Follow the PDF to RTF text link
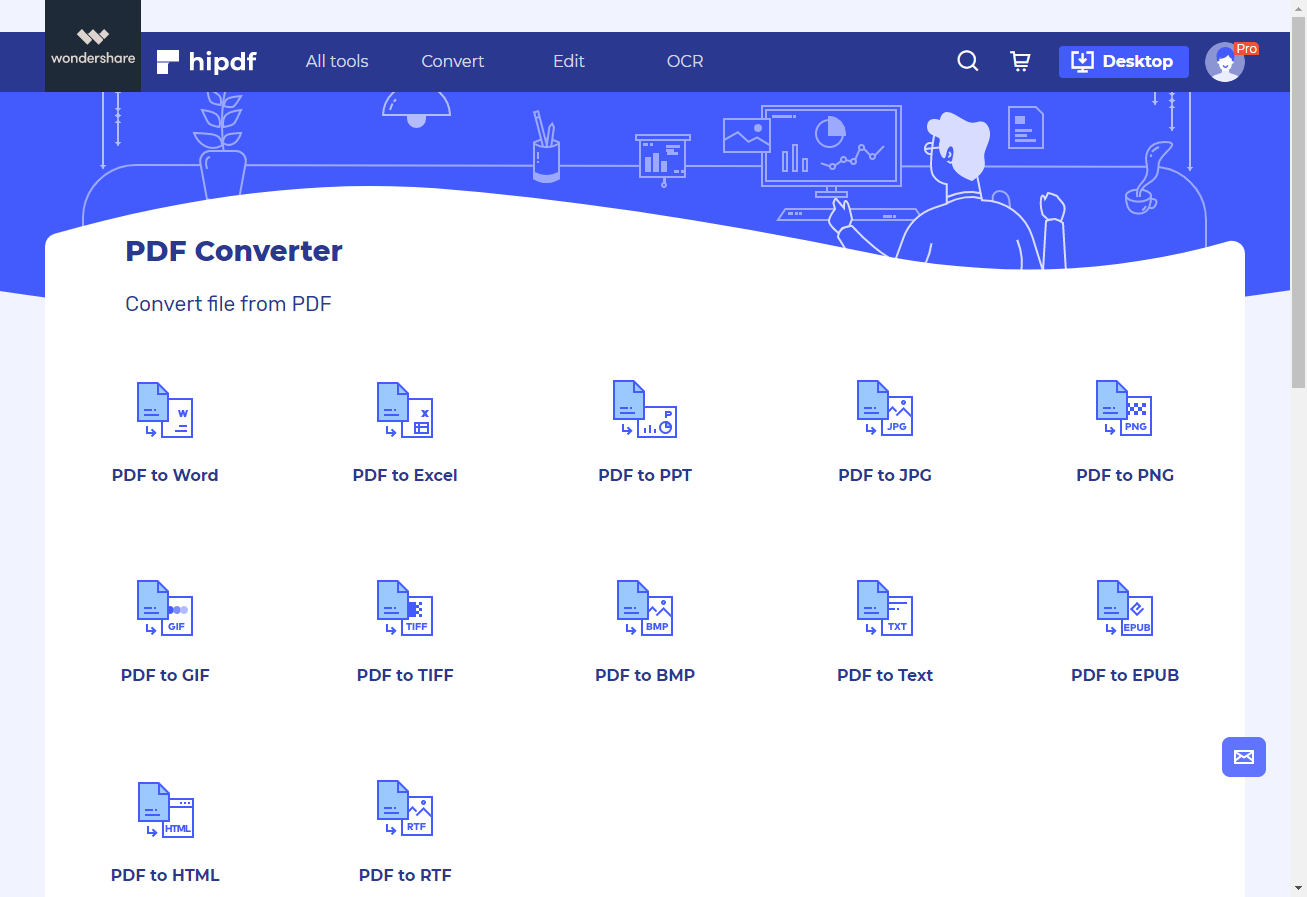Viewport: 1307px width, 897px height. tap(405, 875)
